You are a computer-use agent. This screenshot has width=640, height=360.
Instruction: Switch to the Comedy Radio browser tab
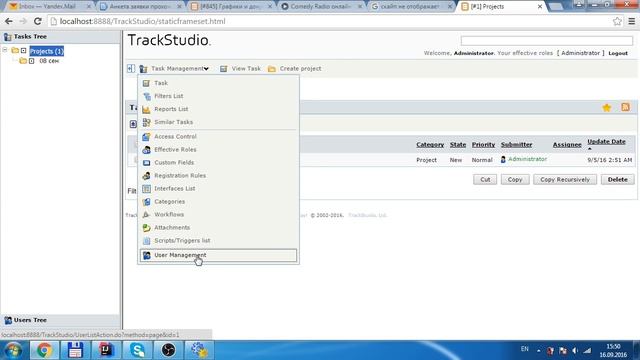point(321,7)
